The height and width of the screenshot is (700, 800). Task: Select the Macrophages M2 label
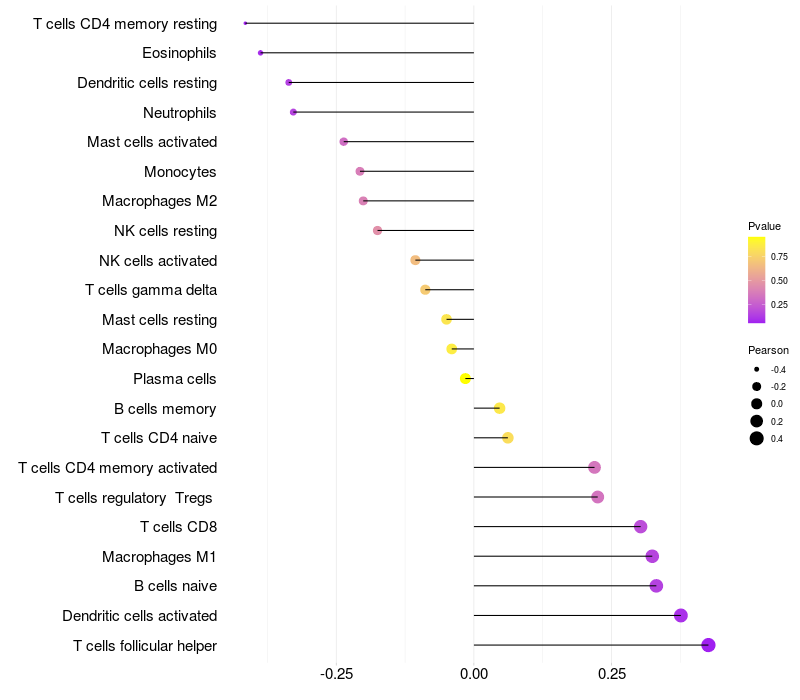[x=160, y=201]
